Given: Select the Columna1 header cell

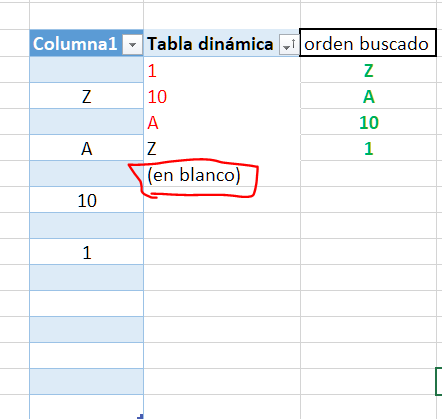Looking at the screenshot, I should click(x=86, y=43).
